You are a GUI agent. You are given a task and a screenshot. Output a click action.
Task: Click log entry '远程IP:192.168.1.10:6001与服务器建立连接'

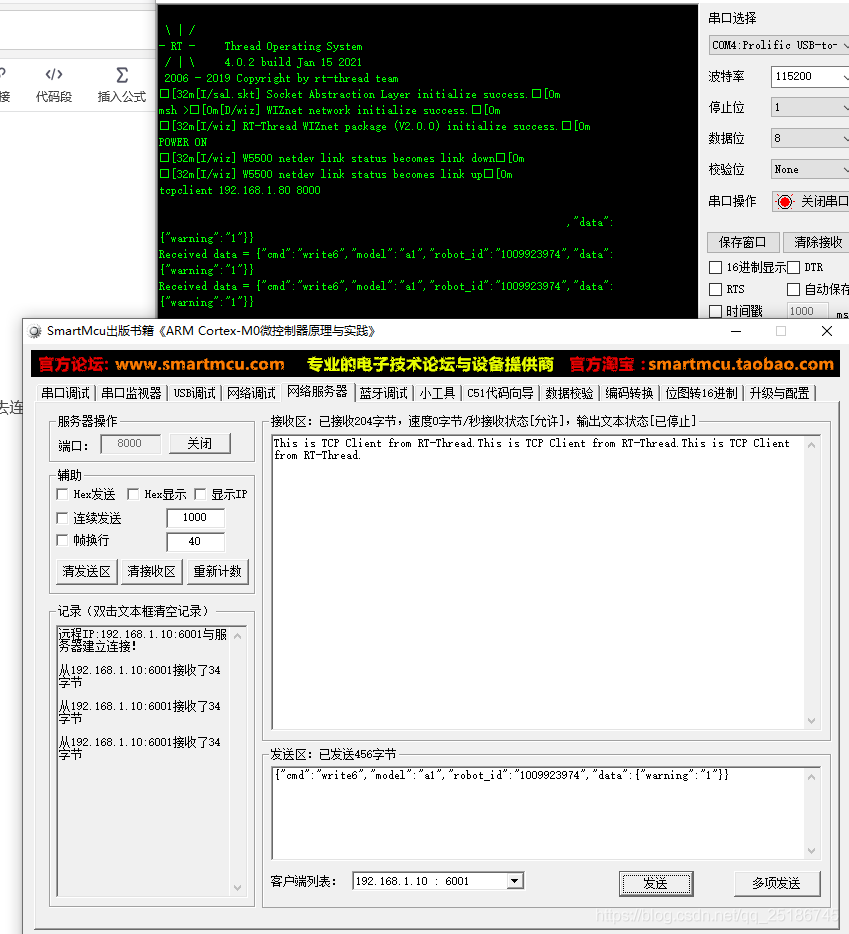point(143,640)
